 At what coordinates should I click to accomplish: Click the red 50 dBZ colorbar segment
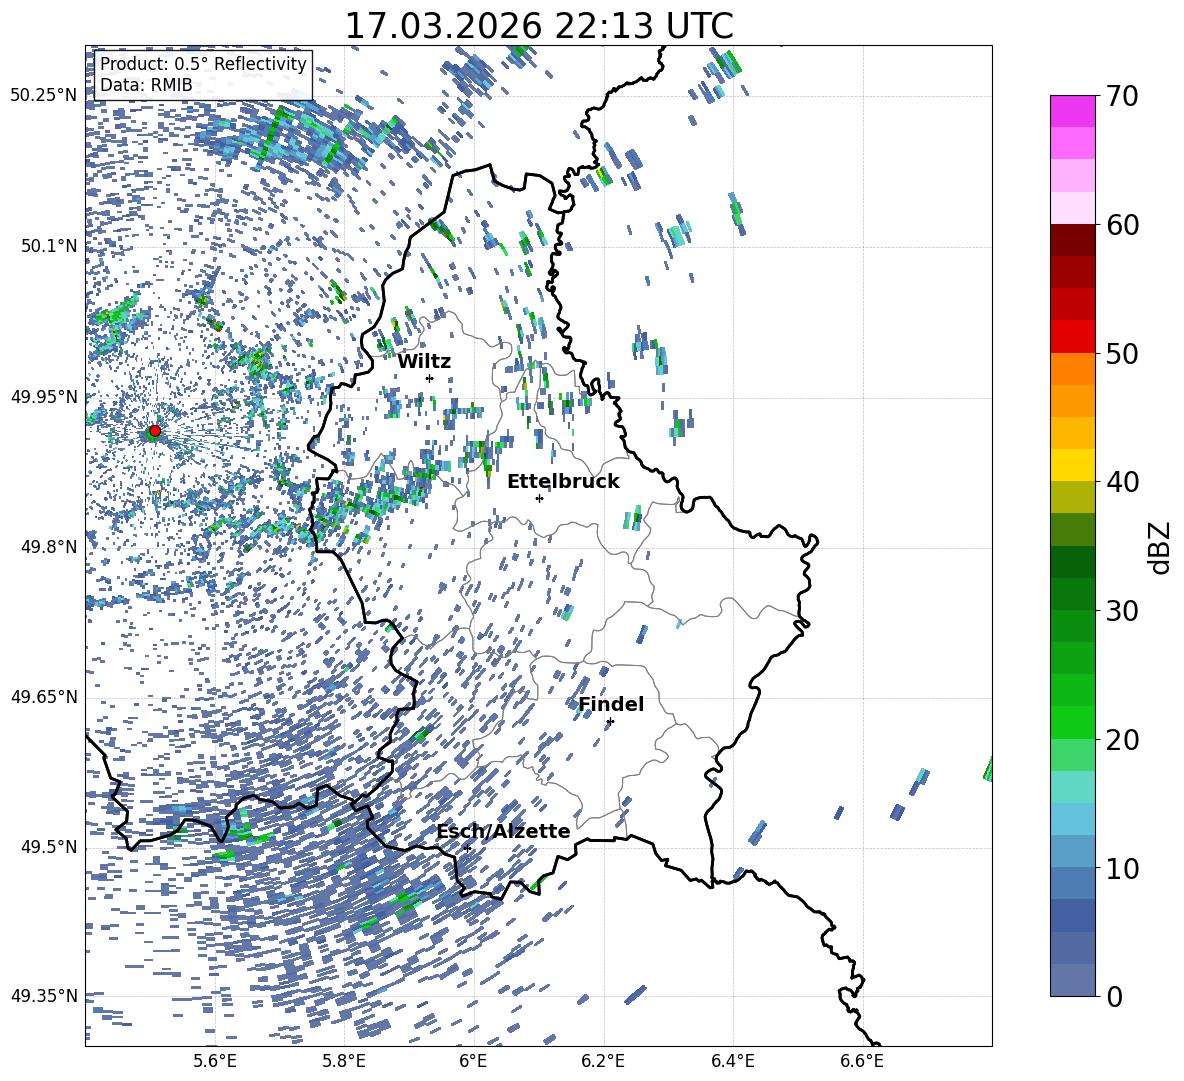[x=1073, y=337]
